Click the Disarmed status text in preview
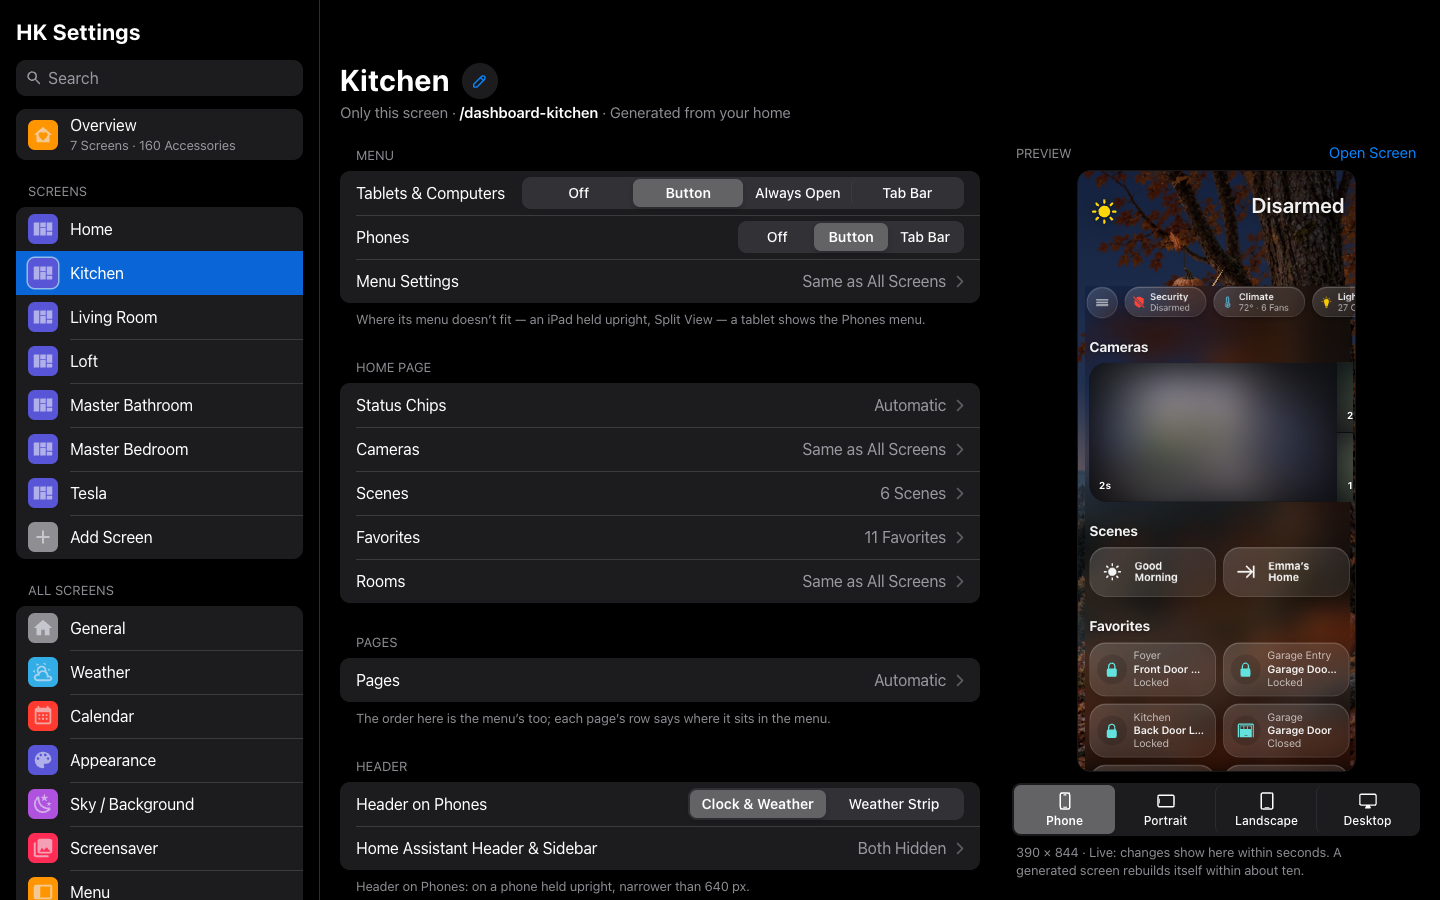 [x=1298, y=206]
